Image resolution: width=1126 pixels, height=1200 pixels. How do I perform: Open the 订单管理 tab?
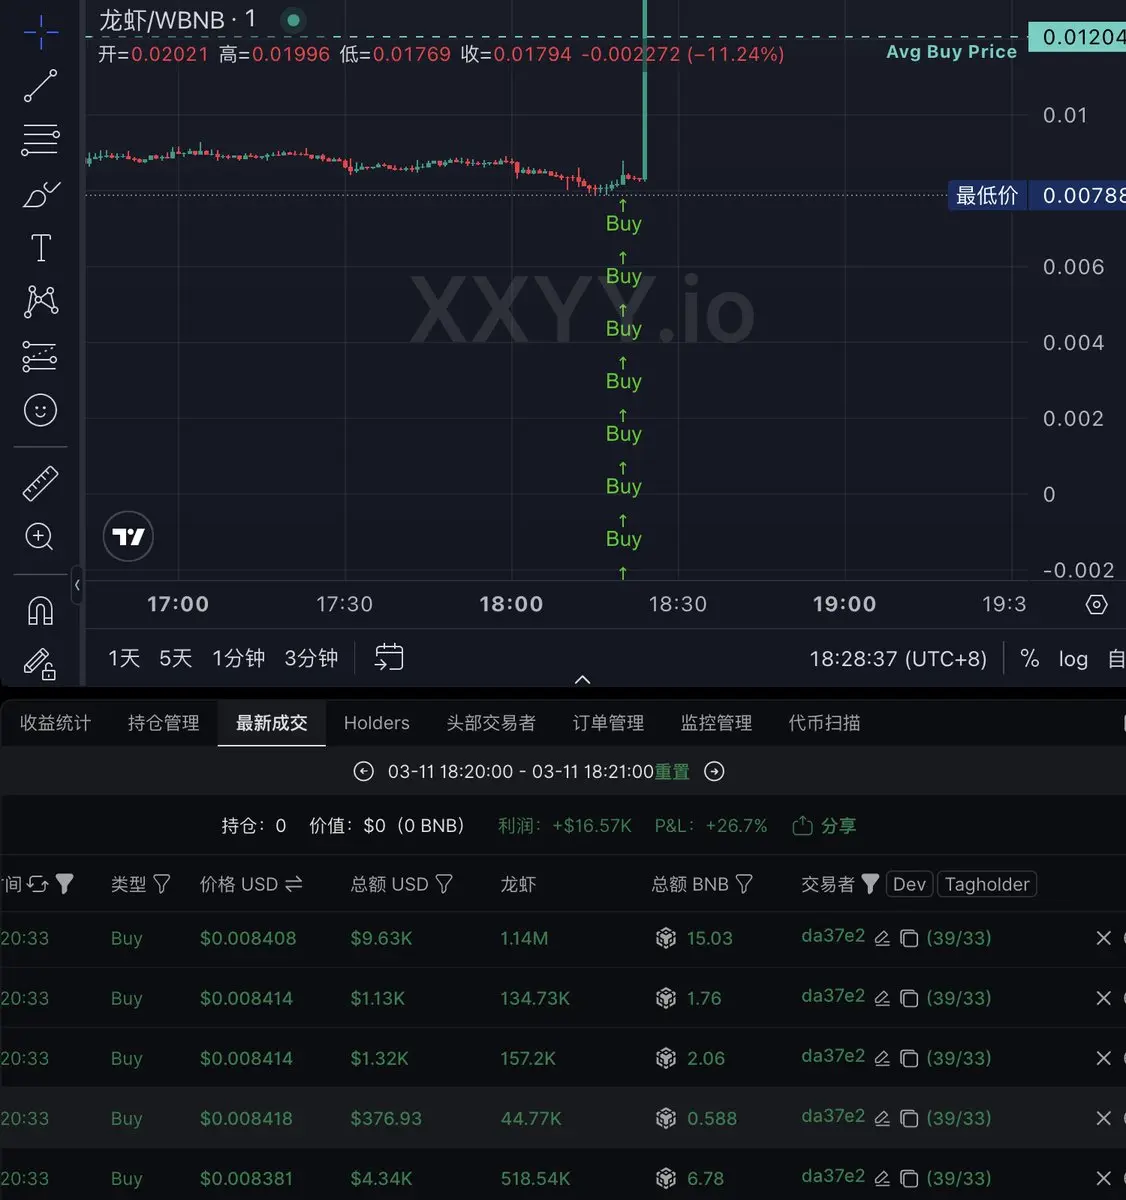point(608,723)
